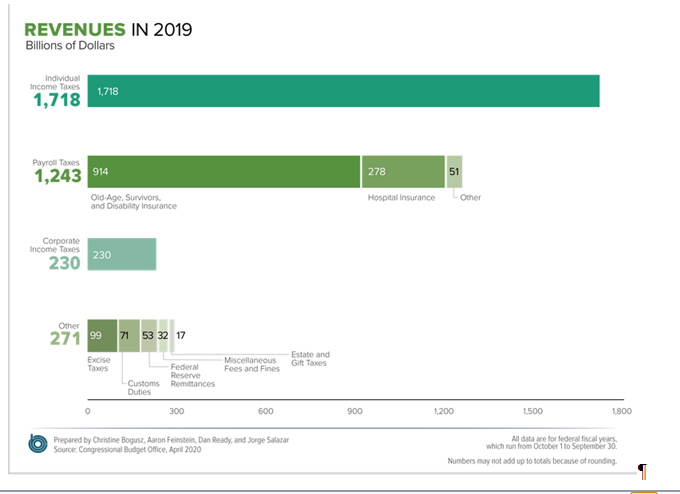Click the 0 axis tick label
Image resolution: width=680 pixels, height=494 pixels.
(x=88, y=411)
